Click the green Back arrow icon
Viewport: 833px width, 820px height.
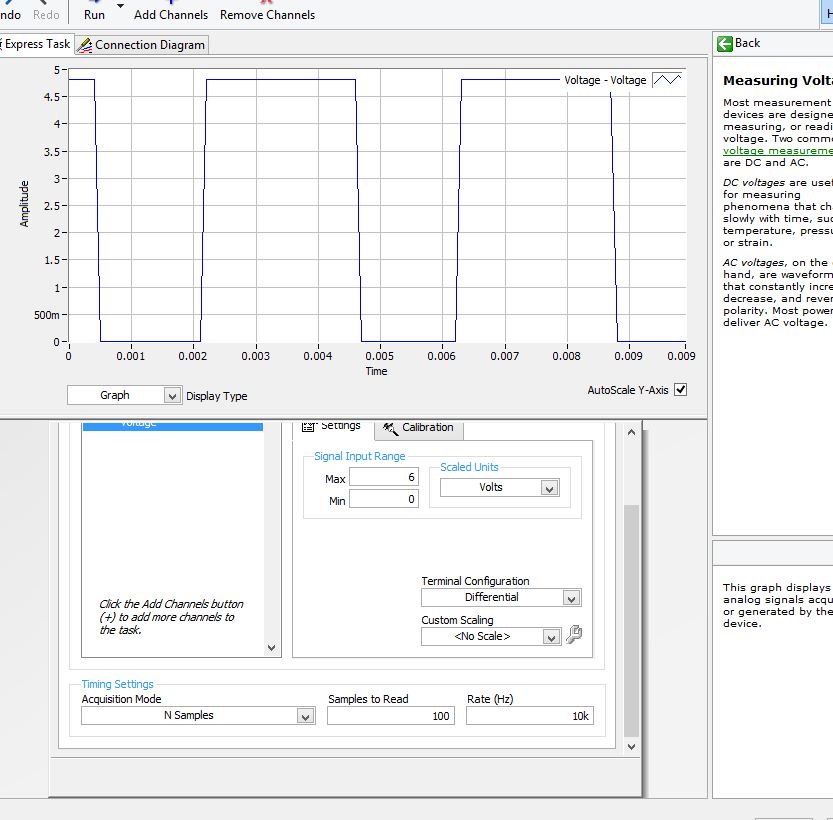pos(725,43)
